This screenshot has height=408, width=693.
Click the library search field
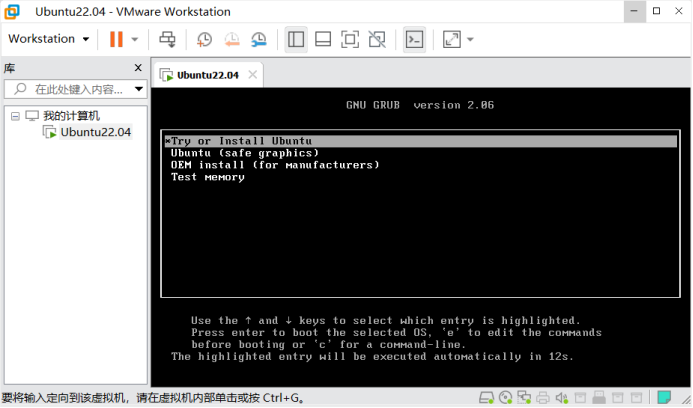coord(77,89)
